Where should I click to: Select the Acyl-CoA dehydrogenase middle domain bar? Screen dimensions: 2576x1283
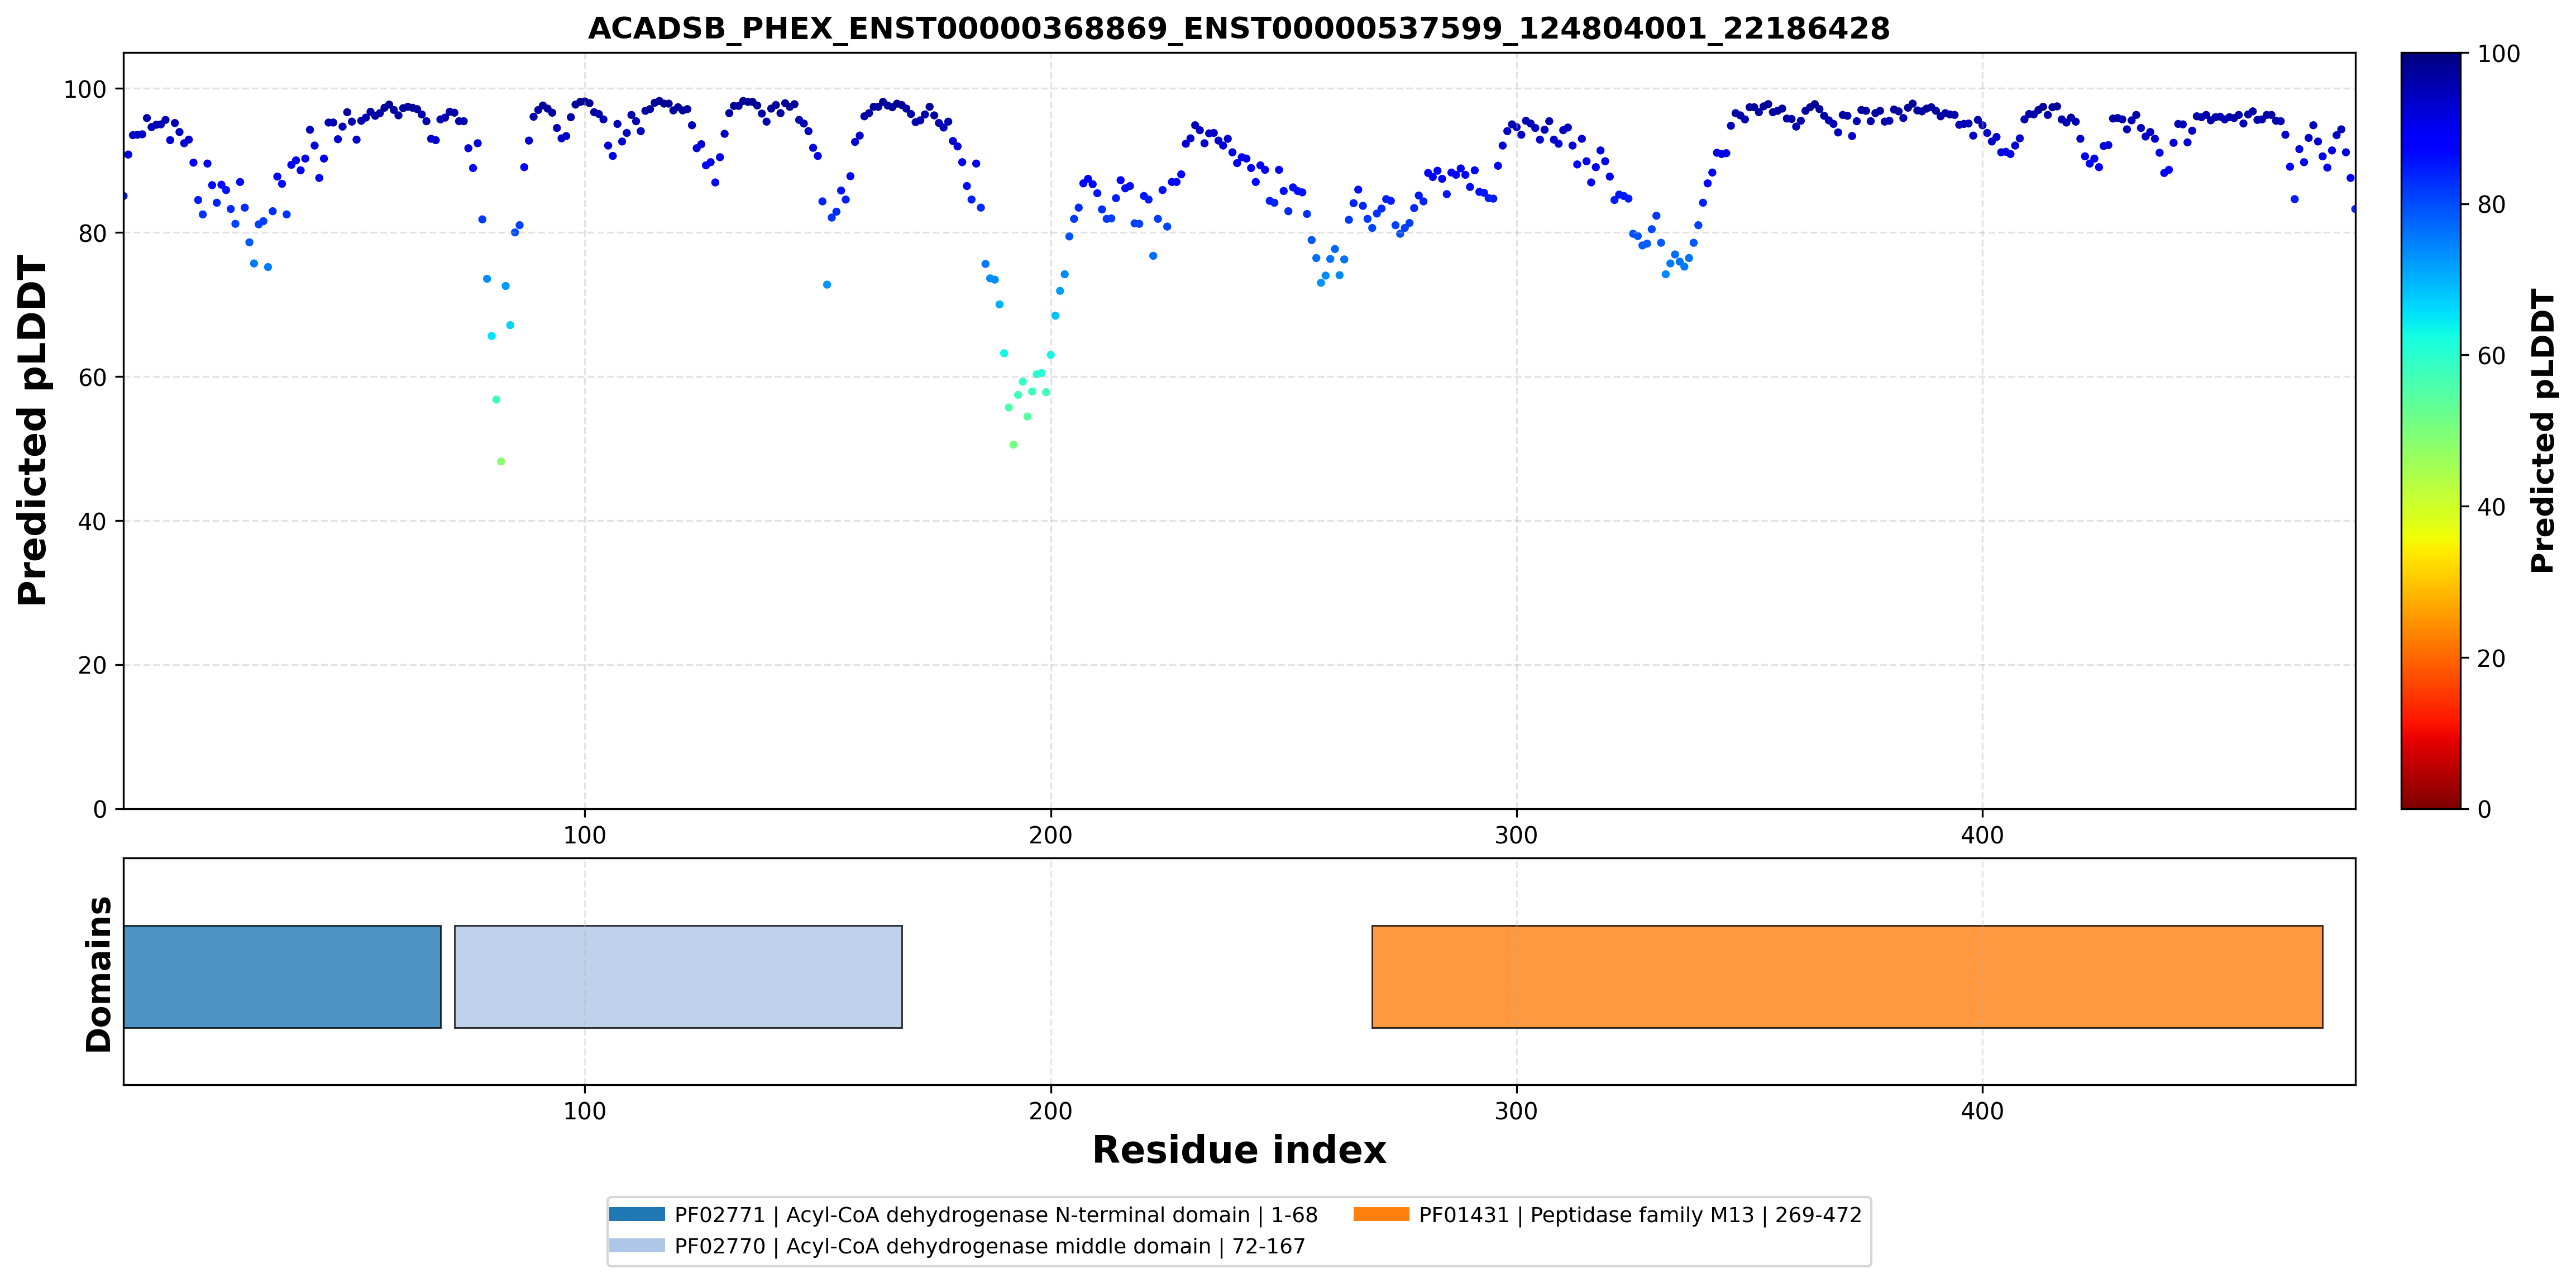tap(678, 977)
